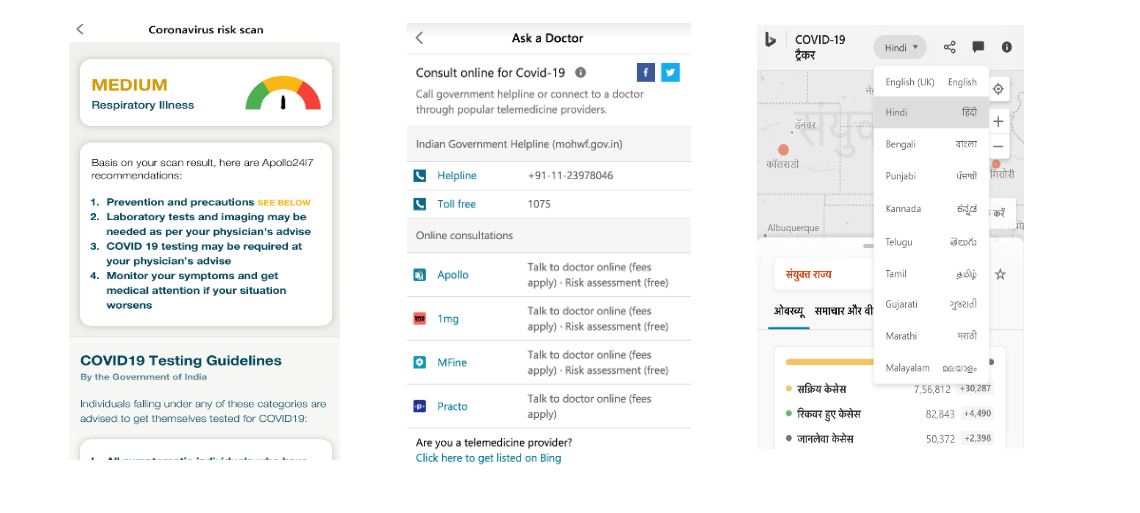Select Malayalam language option

(x=931, y=368)
